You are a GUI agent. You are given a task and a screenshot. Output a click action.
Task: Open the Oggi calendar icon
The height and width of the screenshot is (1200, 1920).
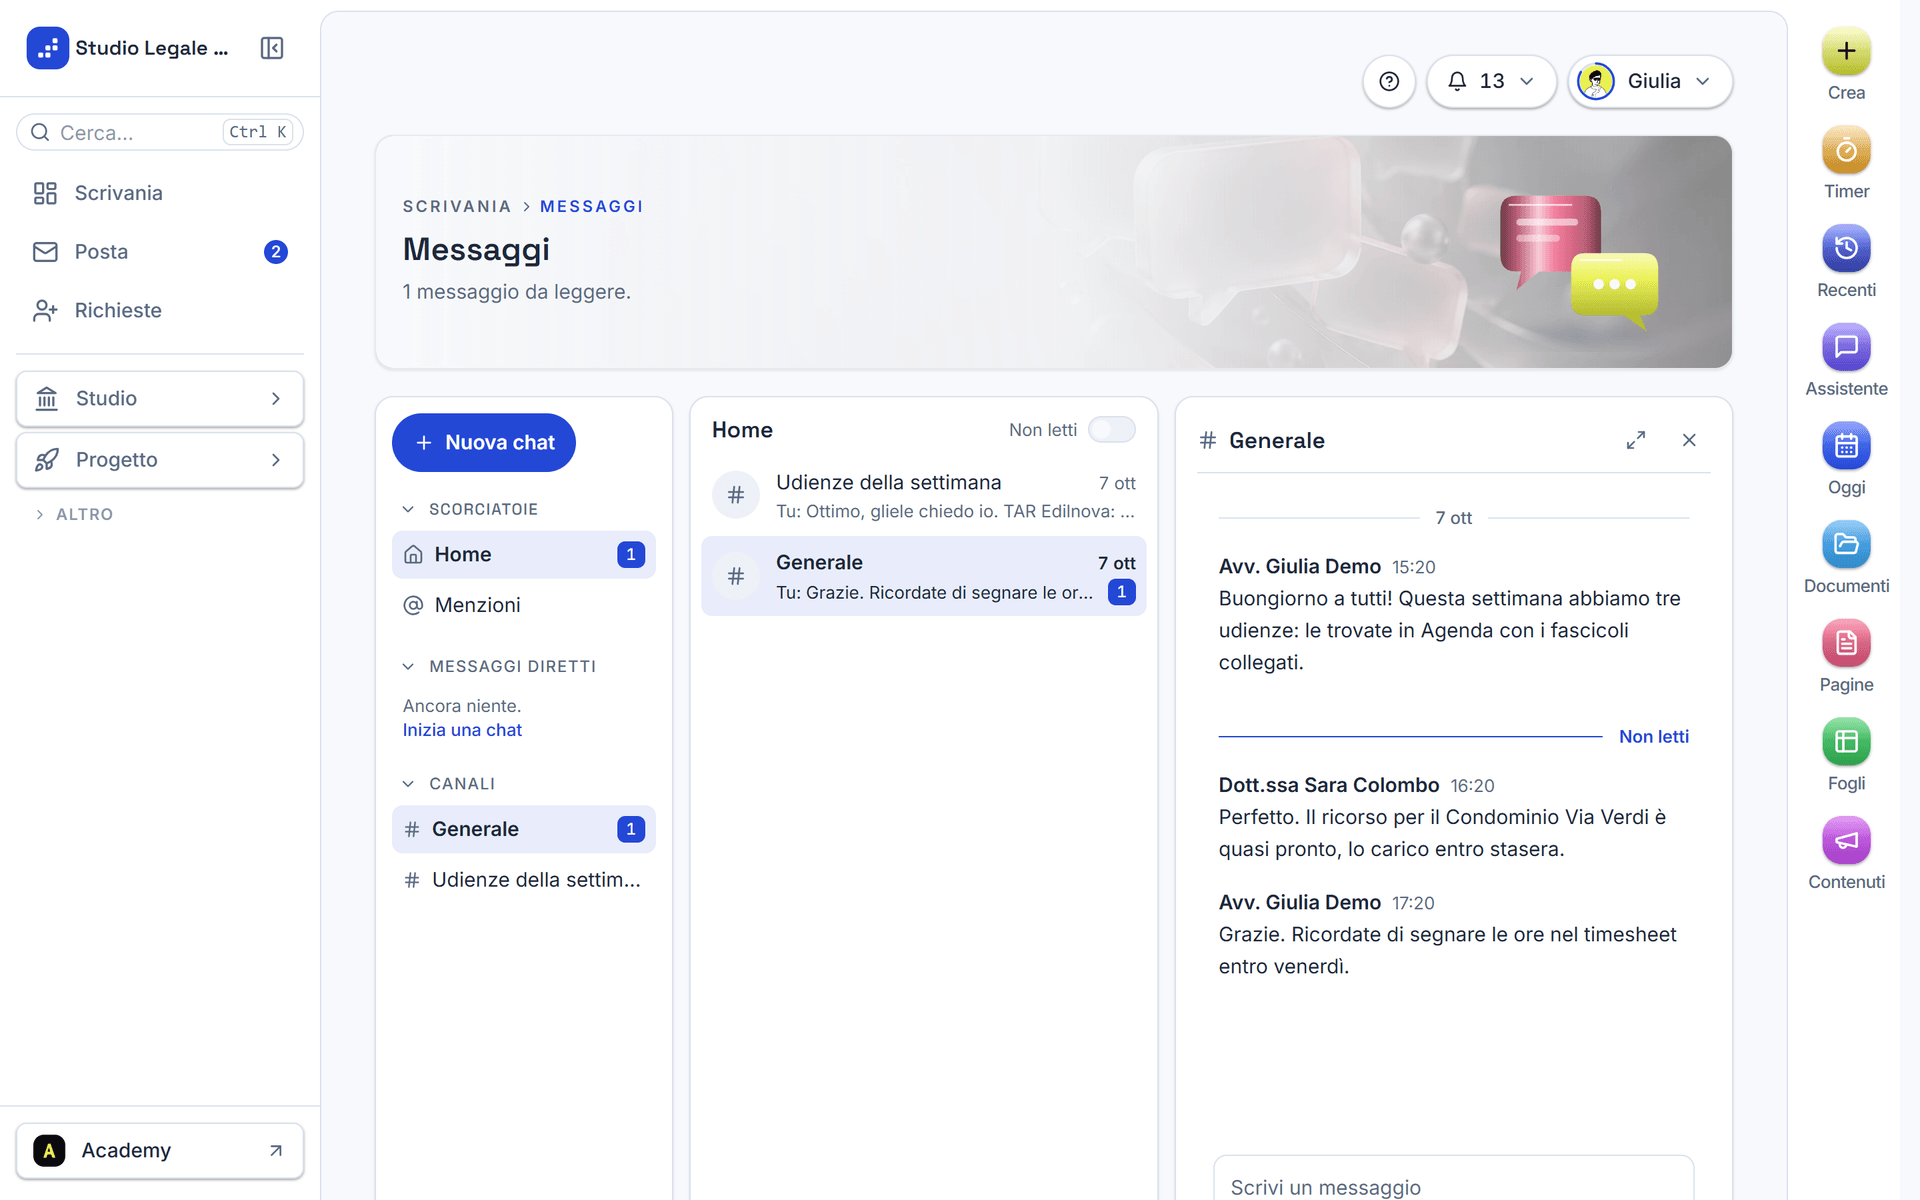tap(1846, 447)
